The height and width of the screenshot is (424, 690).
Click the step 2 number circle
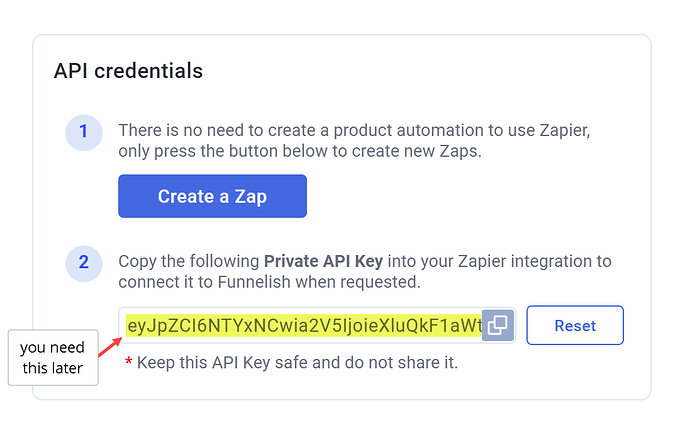click(84, 262)
